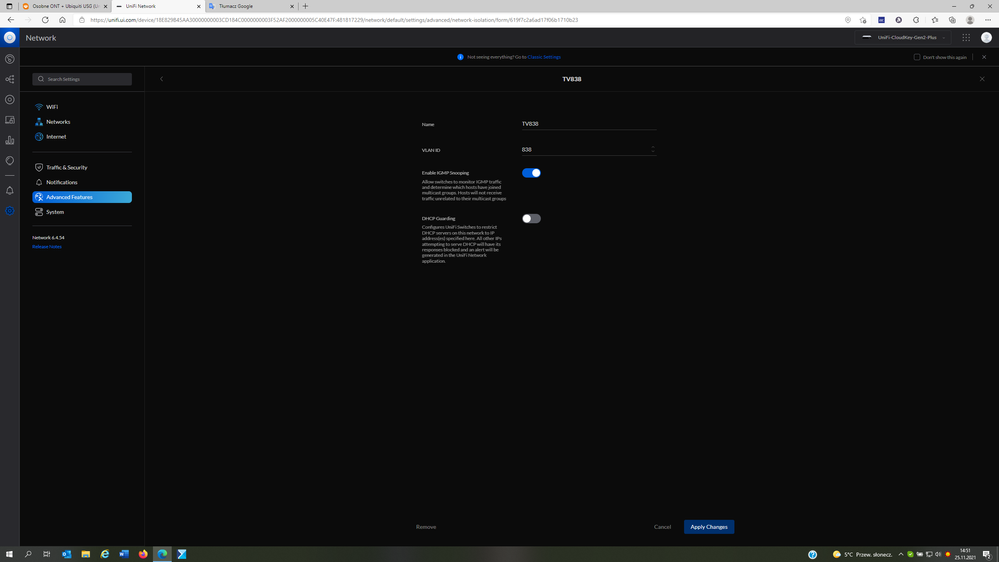Open Firefox from the Windows taskbar
The width and height of the screenshot is (999, 562).
pos(143,554)
